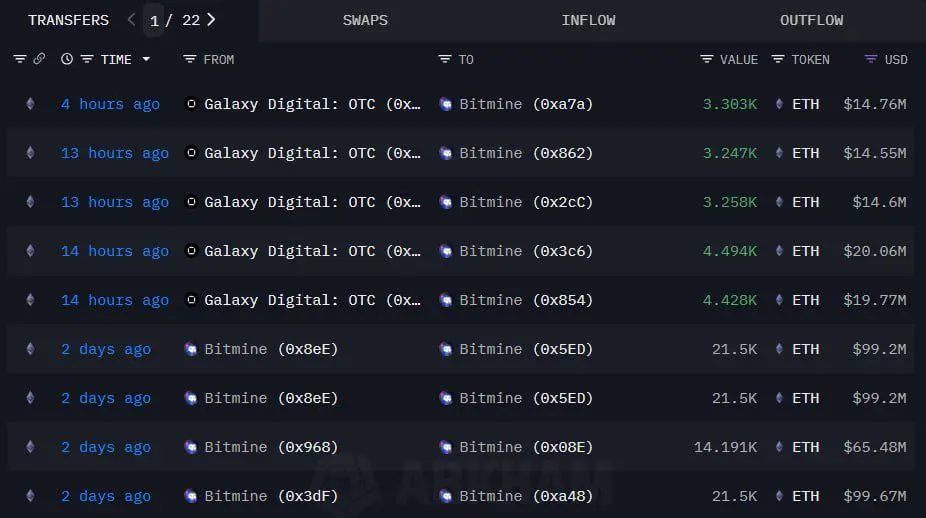The width and height of the screenshot is (926, 518).
Task: Go to previous transfers page
Action: [131, 20]
